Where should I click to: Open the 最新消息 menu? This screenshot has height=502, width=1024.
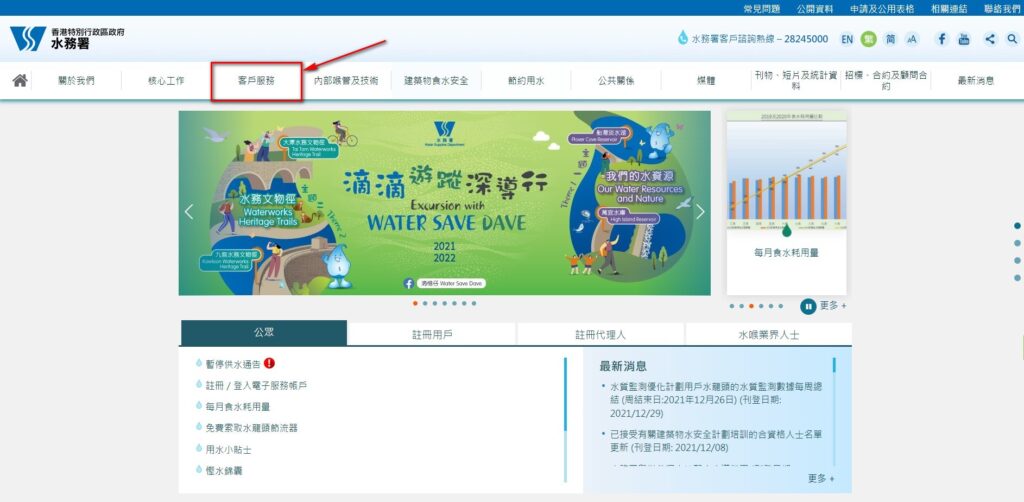[976, 81]
